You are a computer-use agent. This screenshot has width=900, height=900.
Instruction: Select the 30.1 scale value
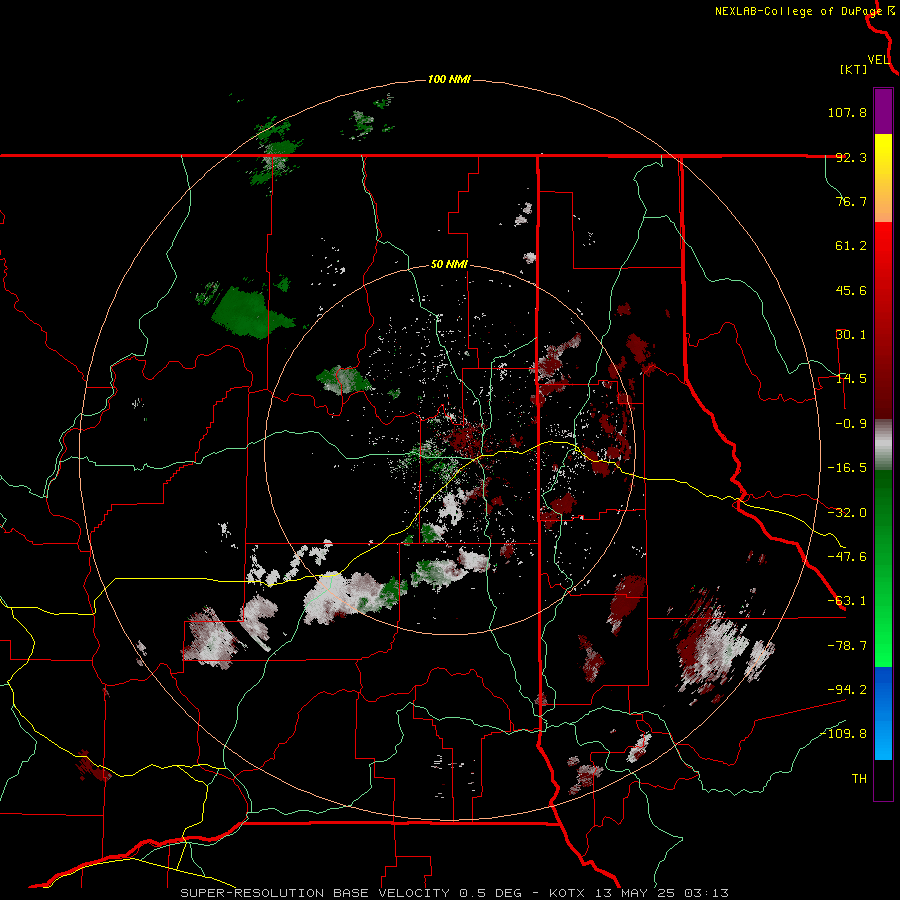click(851, 335)
